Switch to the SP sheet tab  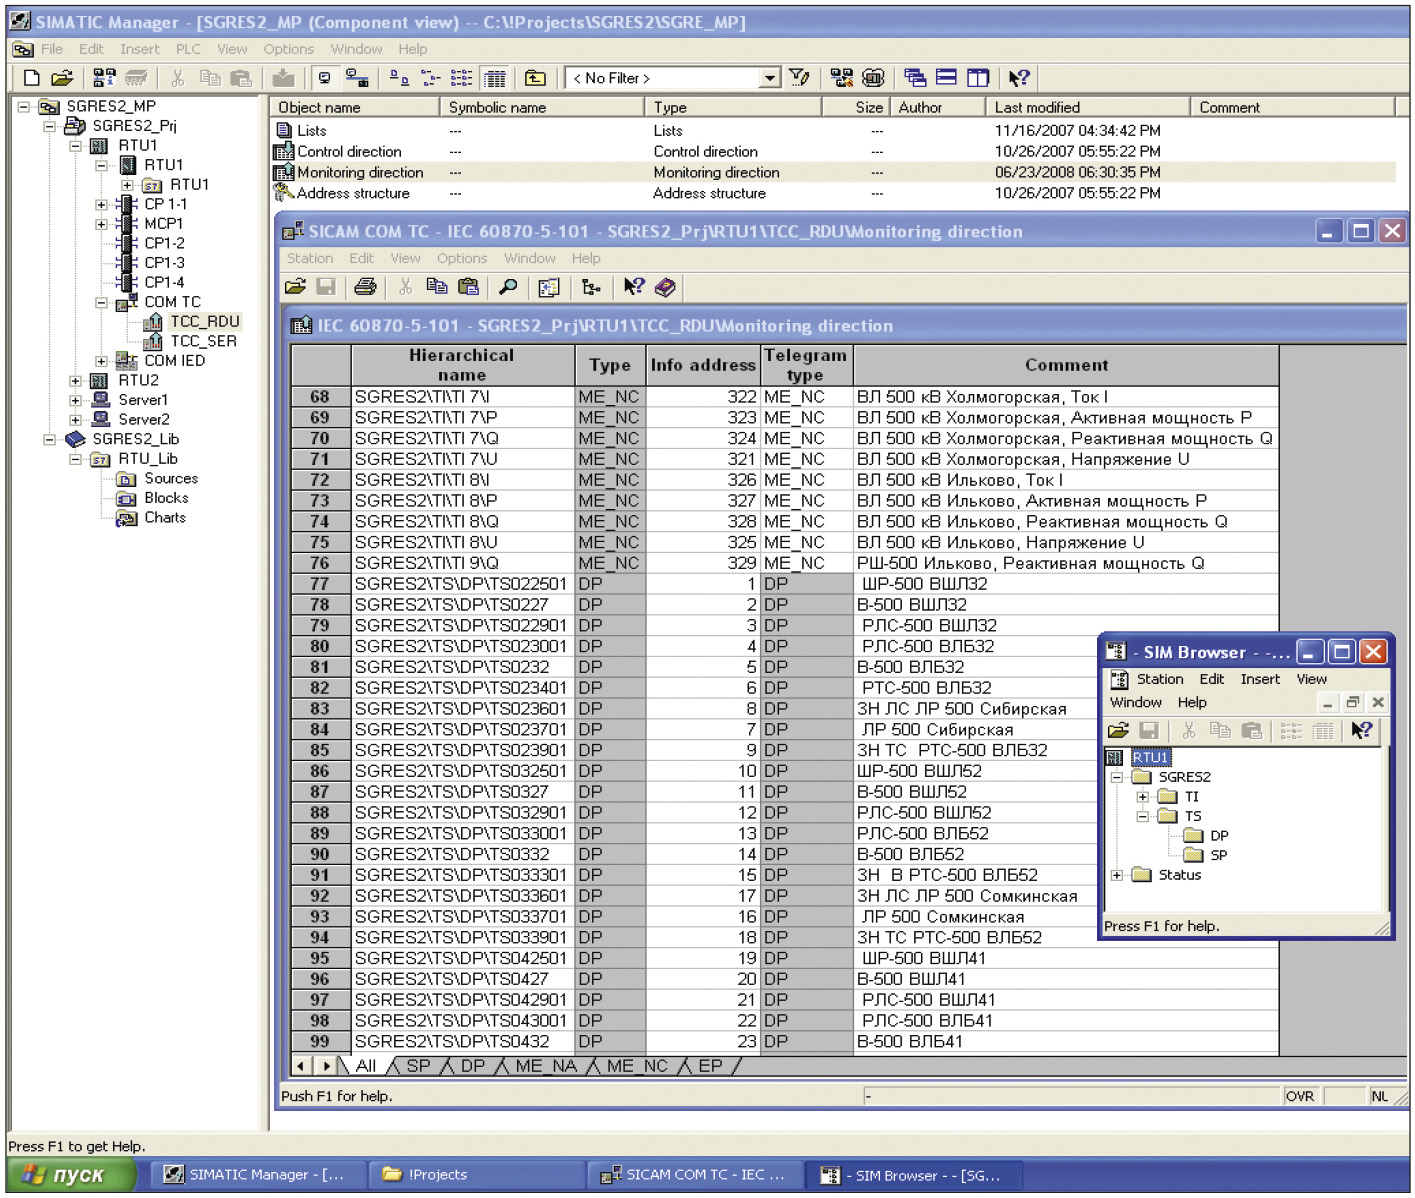click(x=418, y=1066)
